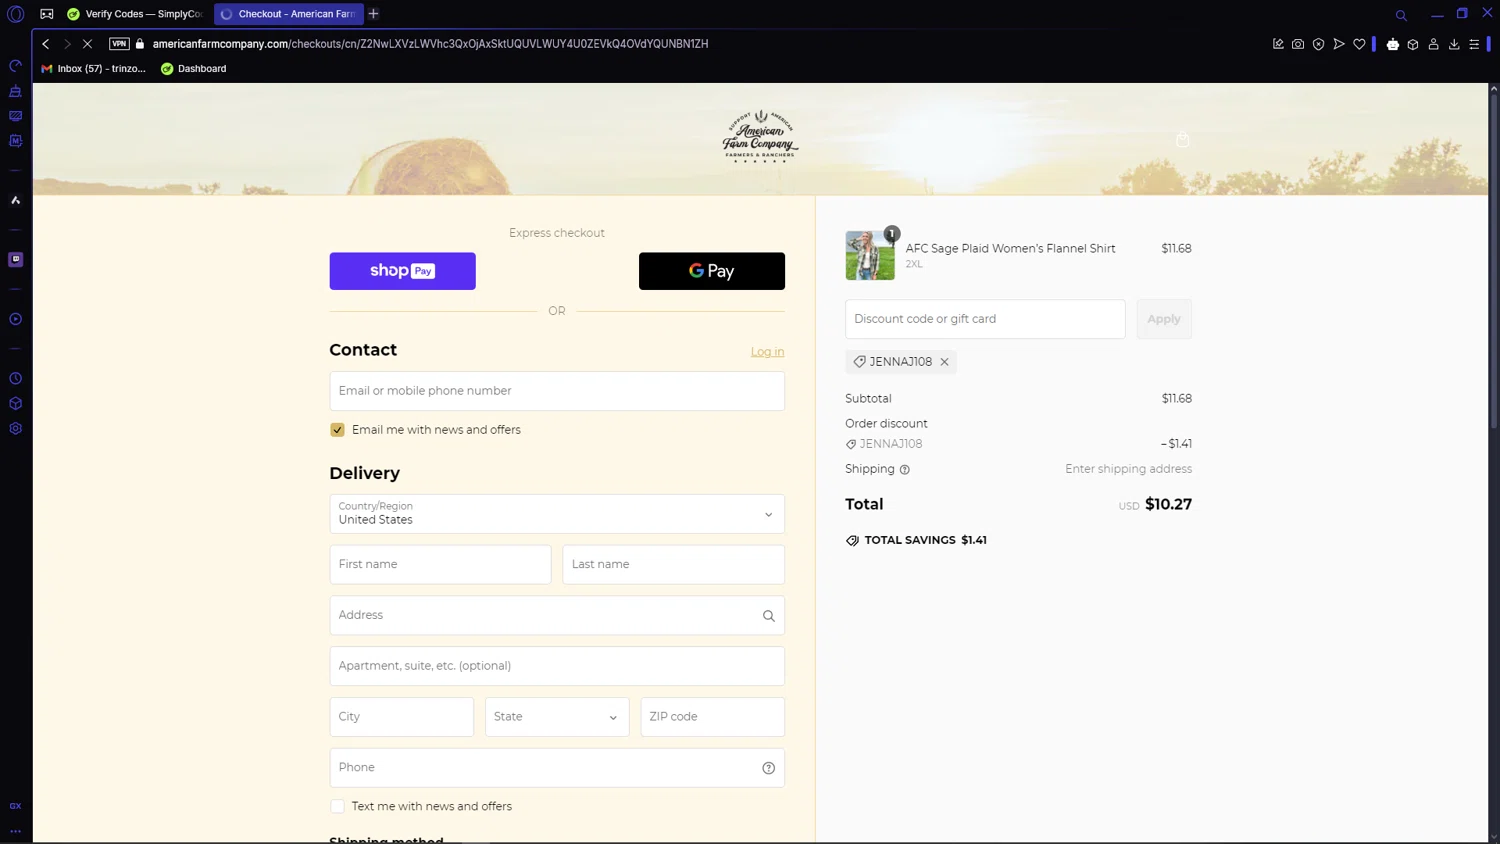Open the downloads icon in toolbar
The image size is (1500, 844).
coord(1454,44)
